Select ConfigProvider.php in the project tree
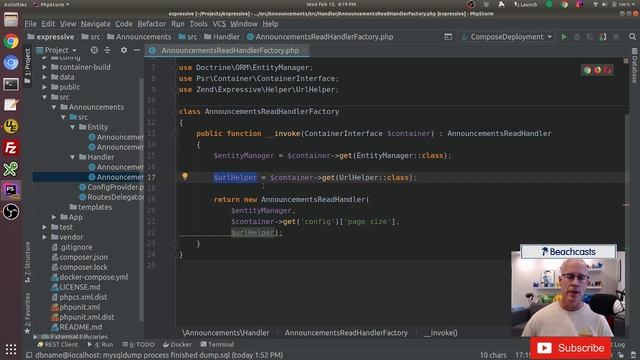 (111, 187)
